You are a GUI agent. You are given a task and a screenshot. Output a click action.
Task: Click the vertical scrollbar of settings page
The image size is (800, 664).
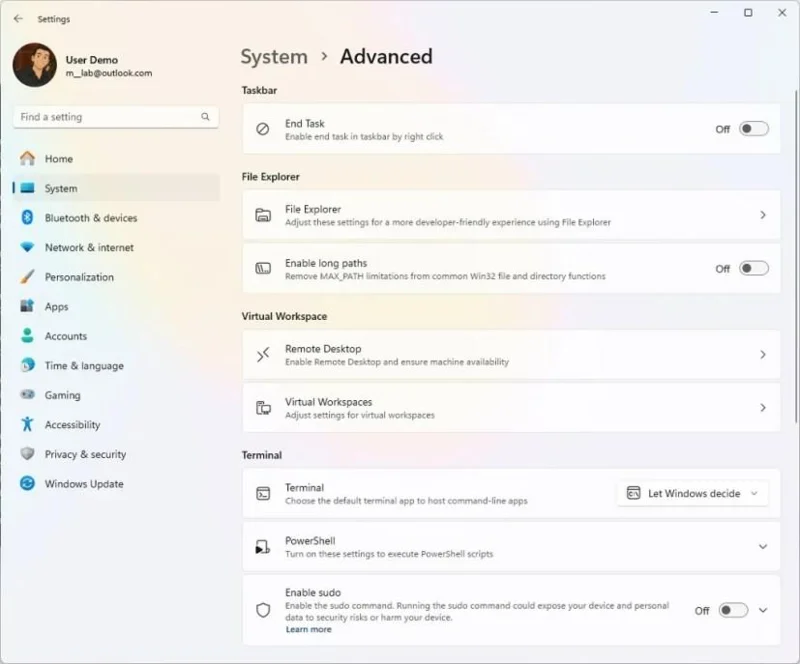click(796, 257)
